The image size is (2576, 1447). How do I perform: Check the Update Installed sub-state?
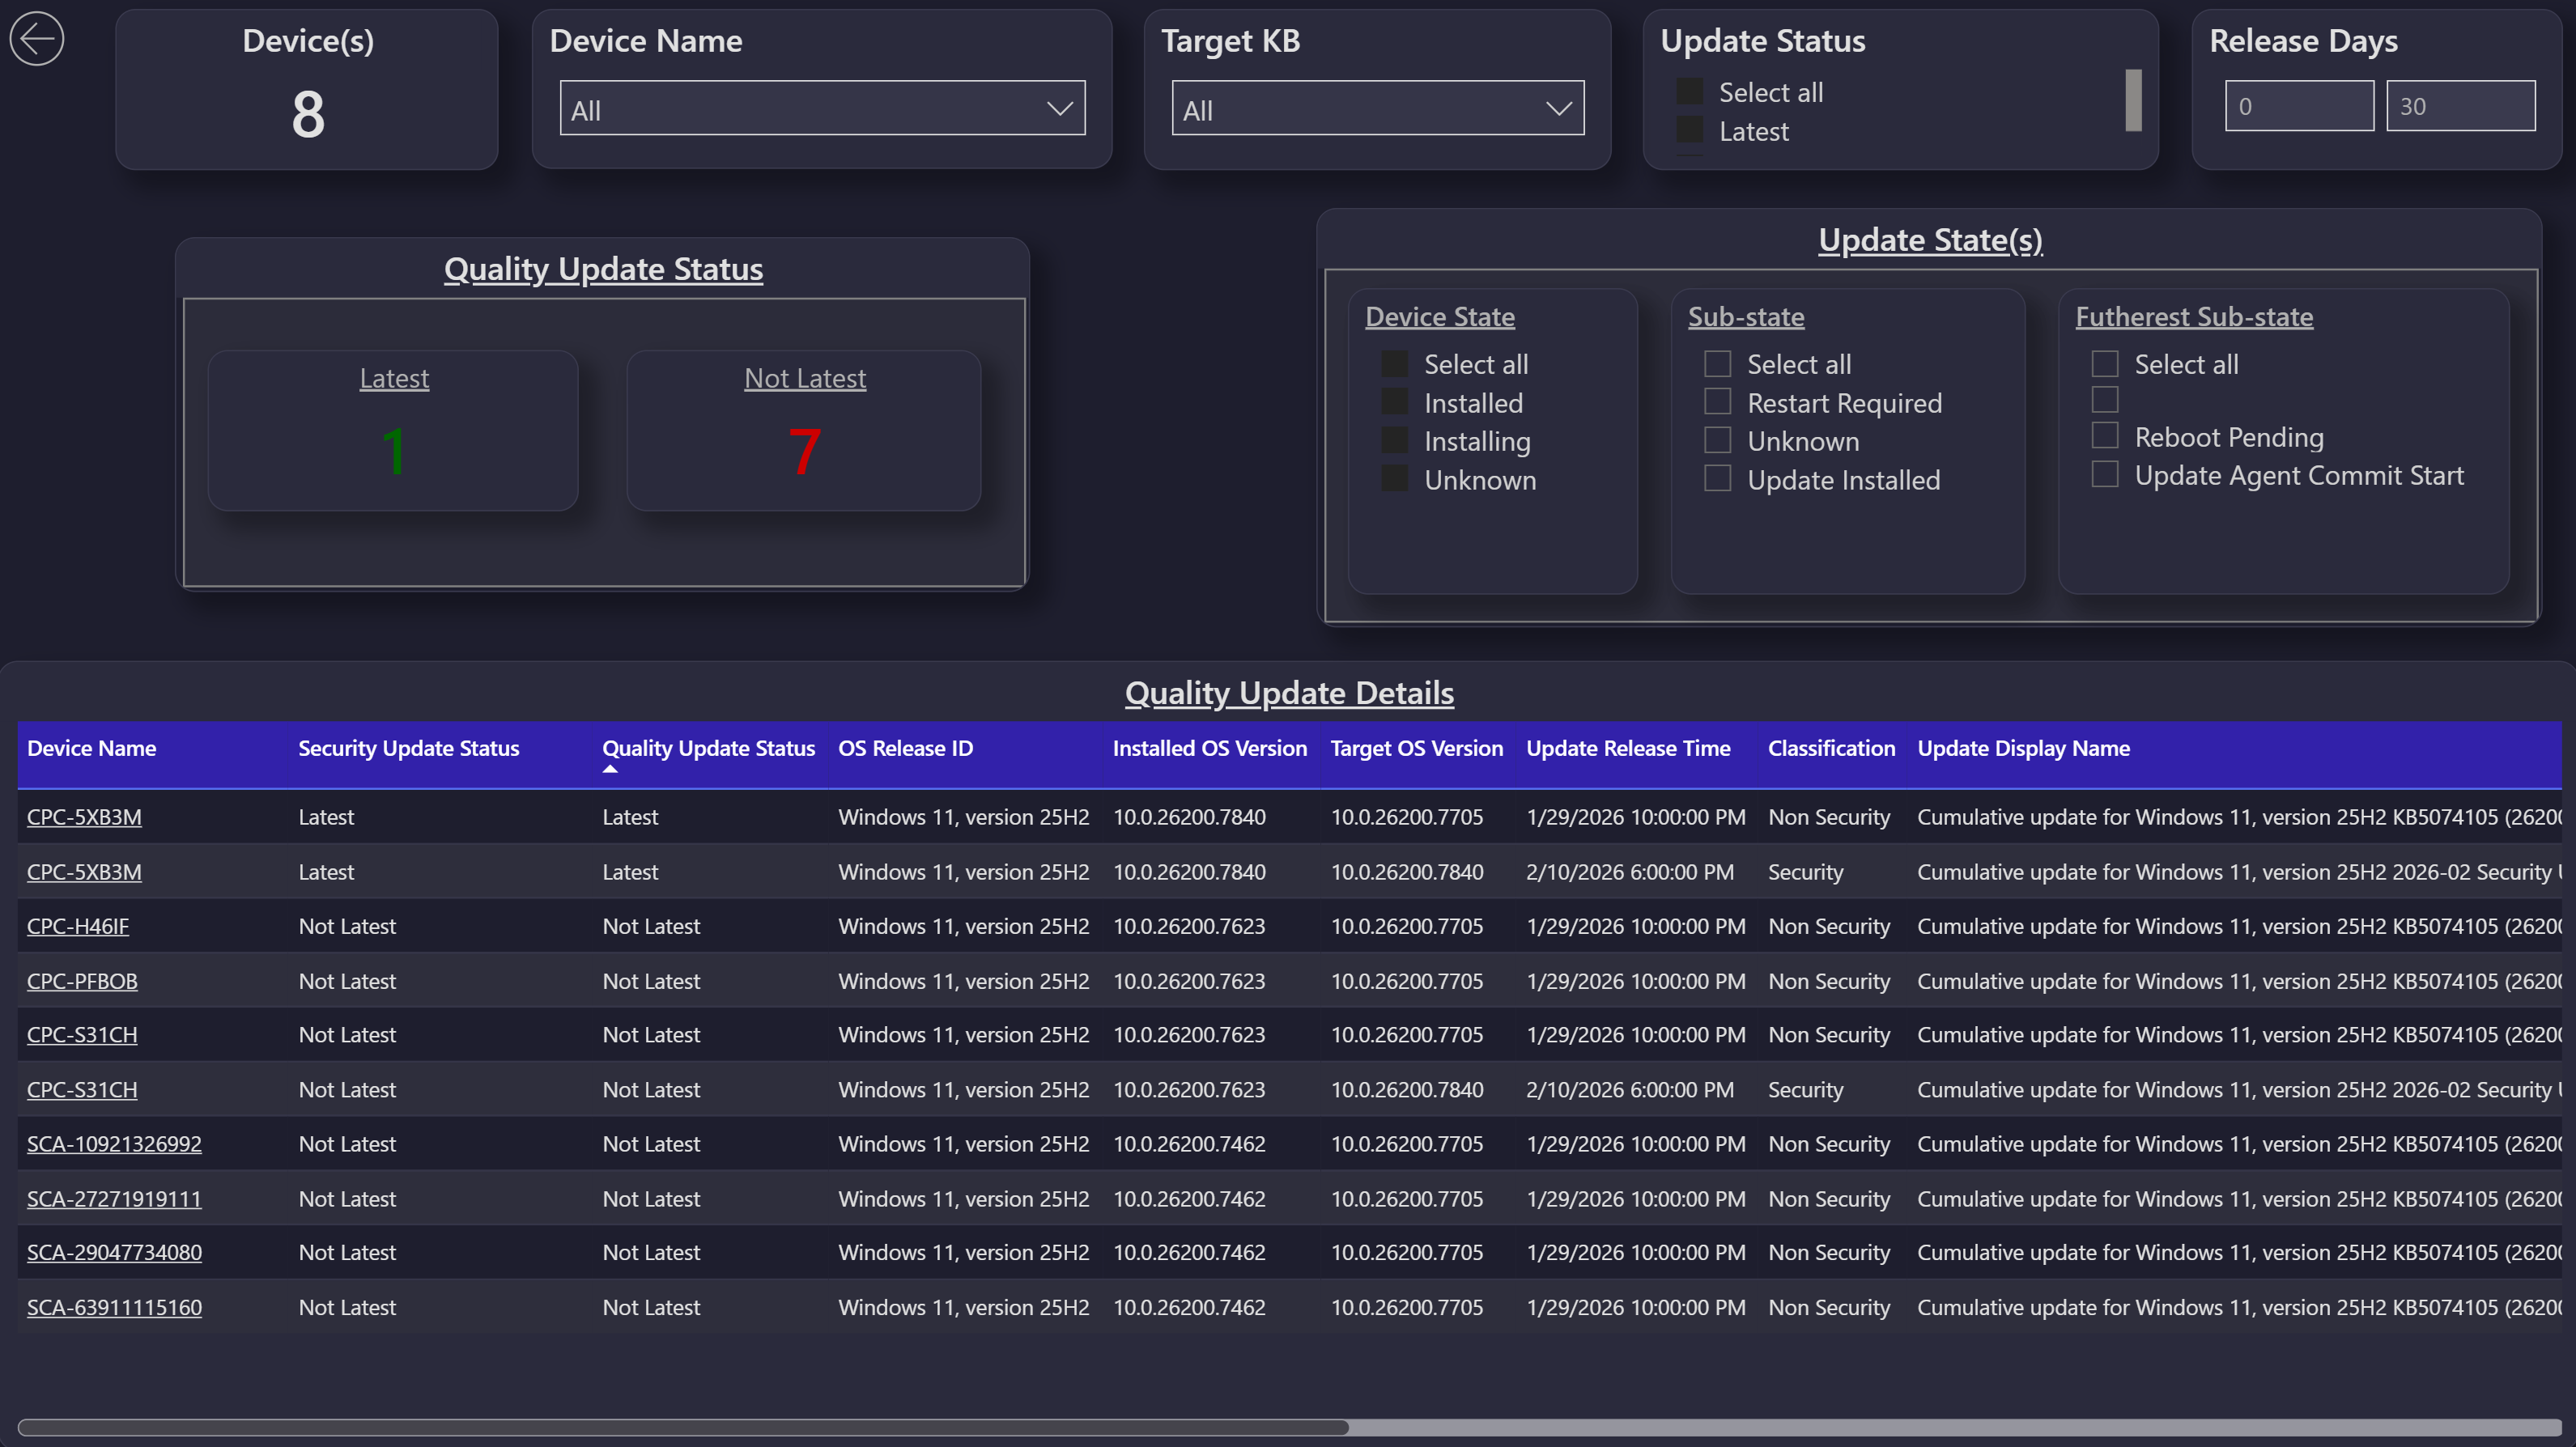(1717, 480)
